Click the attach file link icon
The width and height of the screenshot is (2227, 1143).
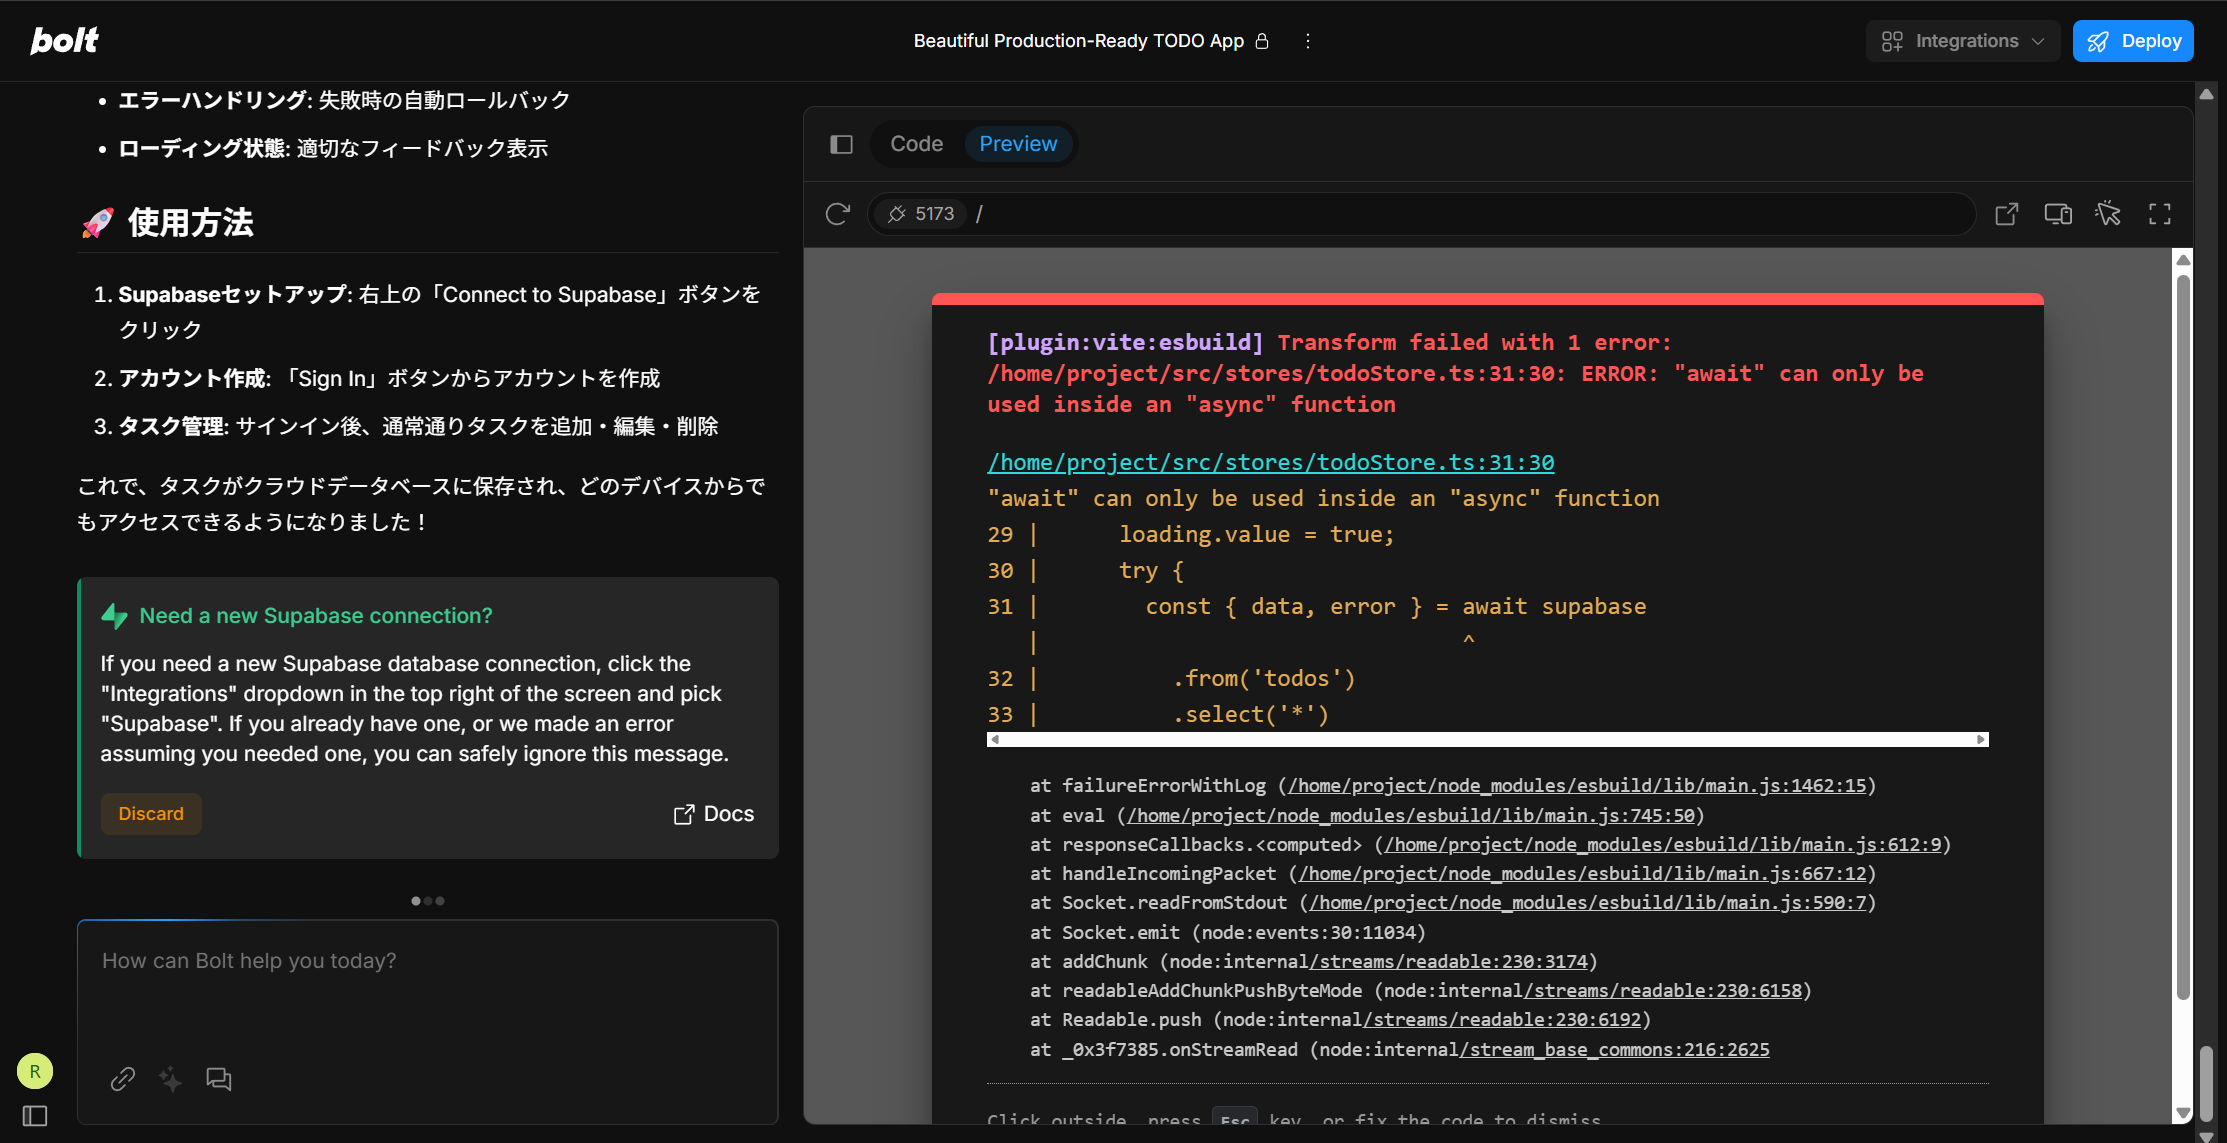pos(123,1079)
